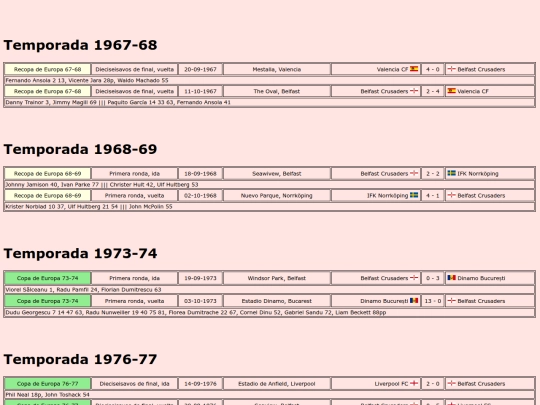Click Belfast Crusaders flag in the 18-09-1968 row
The width and height of the screenshot is (540, 405).
pos(414,173)
